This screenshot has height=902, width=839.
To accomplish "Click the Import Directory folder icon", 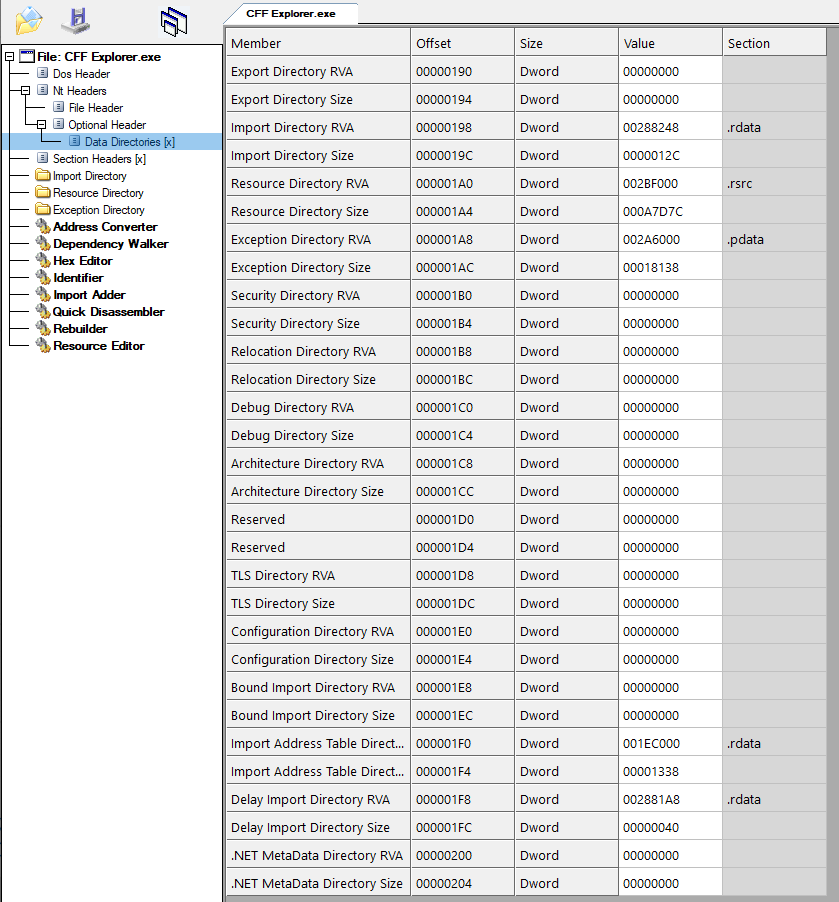I will pyautogui.click(x=43, y=175).
